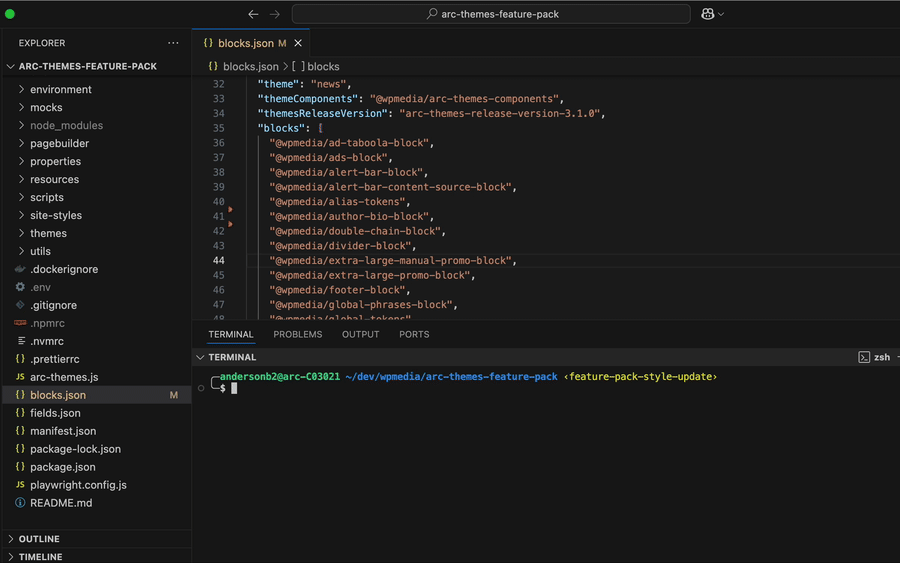Viewport: 900px width, 563px height.
Task: Click the .env gear file icon
Action: 20,287
